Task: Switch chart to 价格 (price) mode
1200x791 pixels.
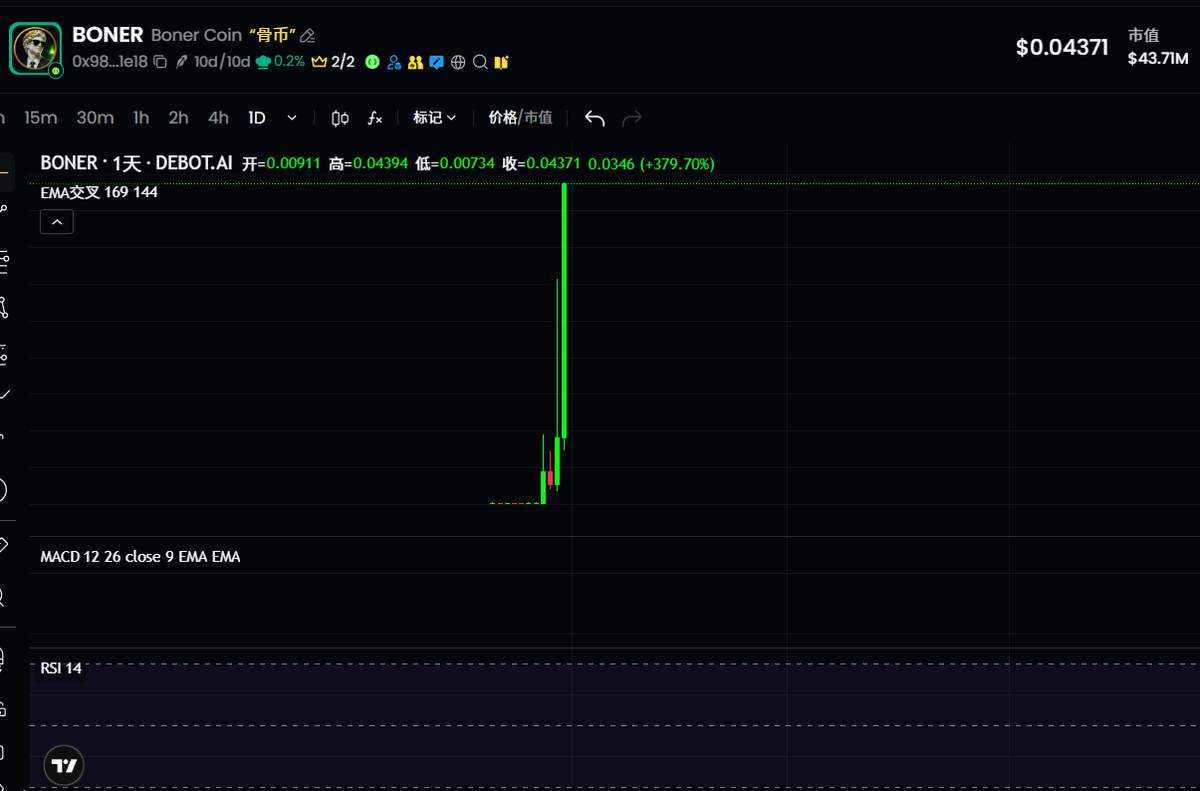Action: coord(502,118)
